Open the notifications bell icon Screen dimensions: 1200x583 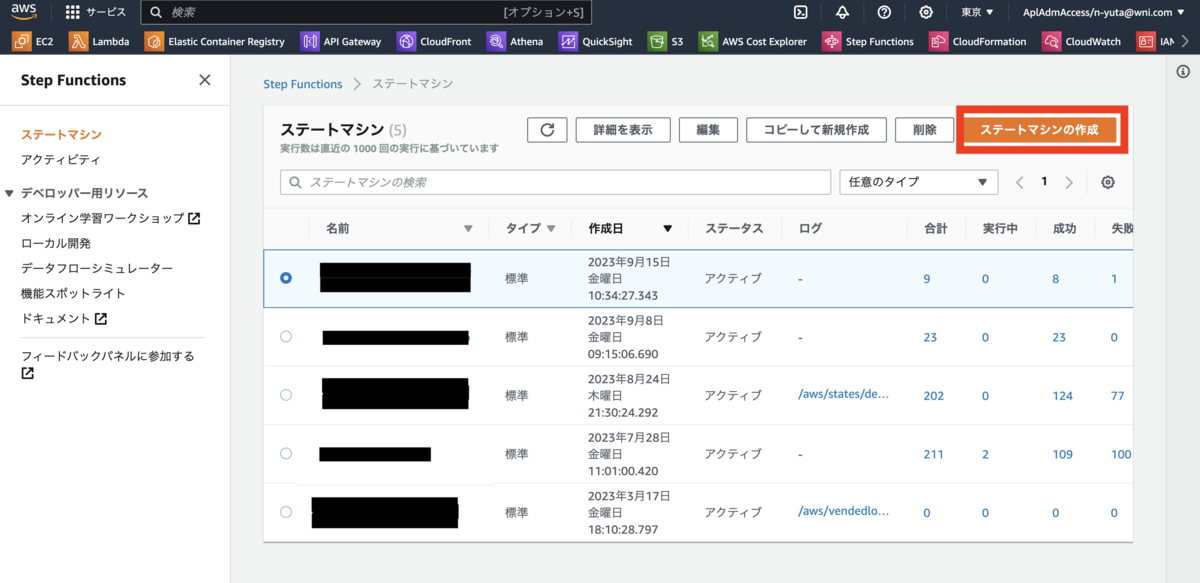click(x=842, y=12)
